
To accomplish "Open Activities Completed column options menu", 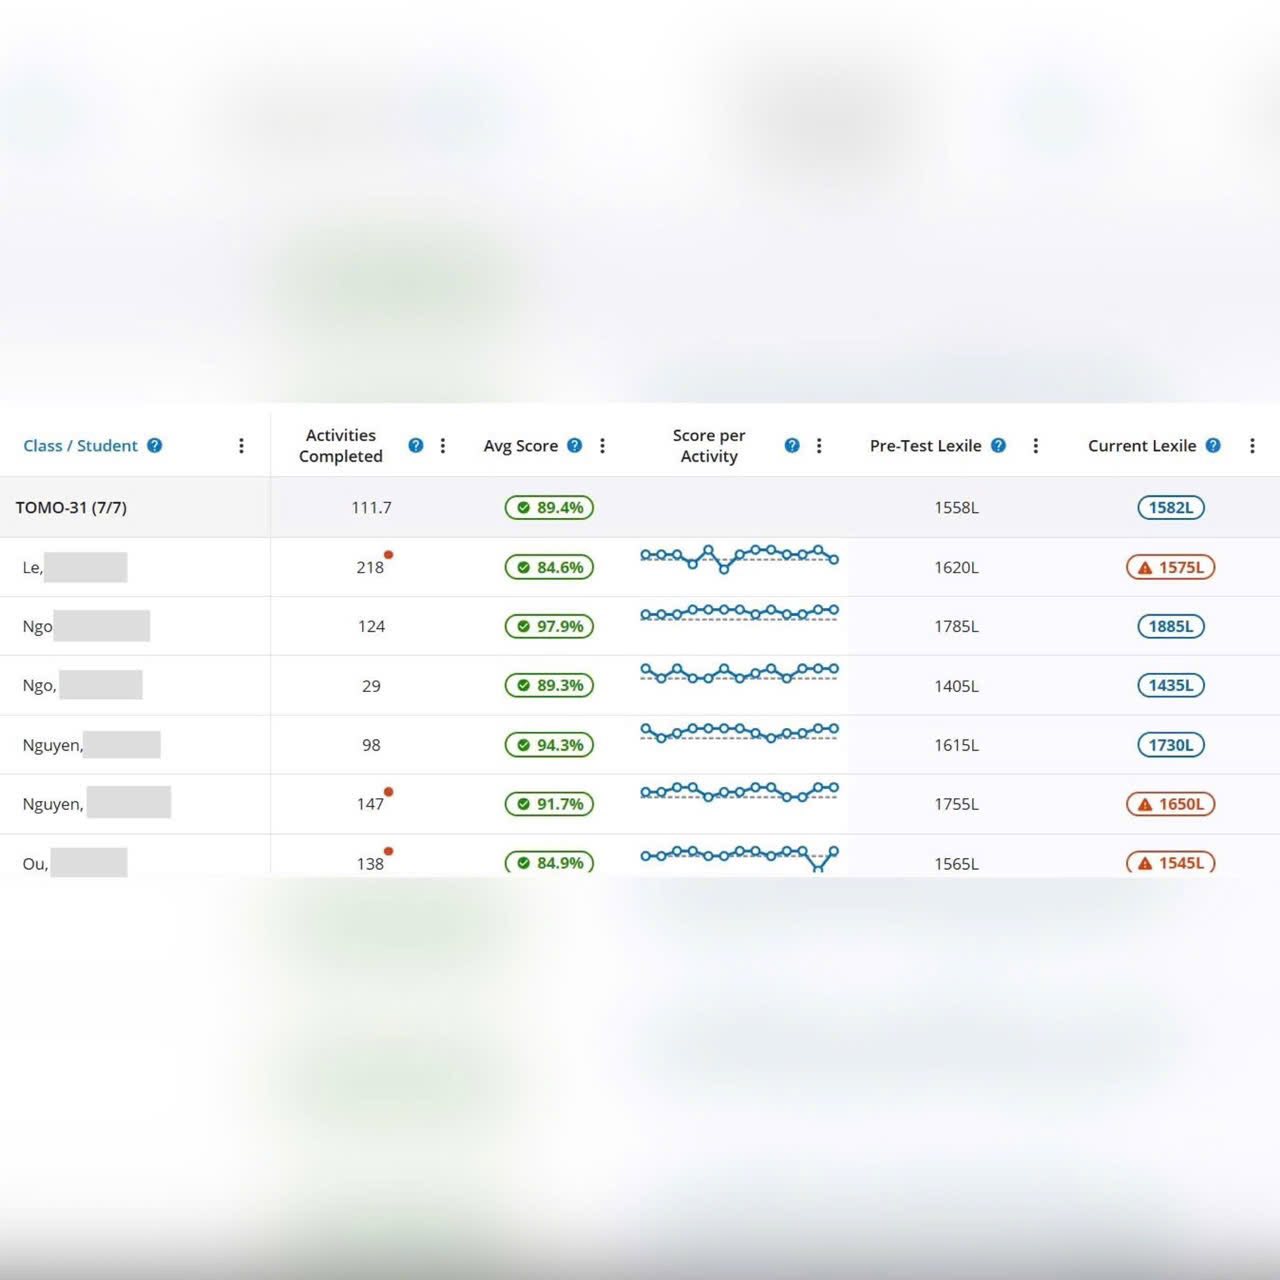I will pyautogui.click(x=443, y=446).
